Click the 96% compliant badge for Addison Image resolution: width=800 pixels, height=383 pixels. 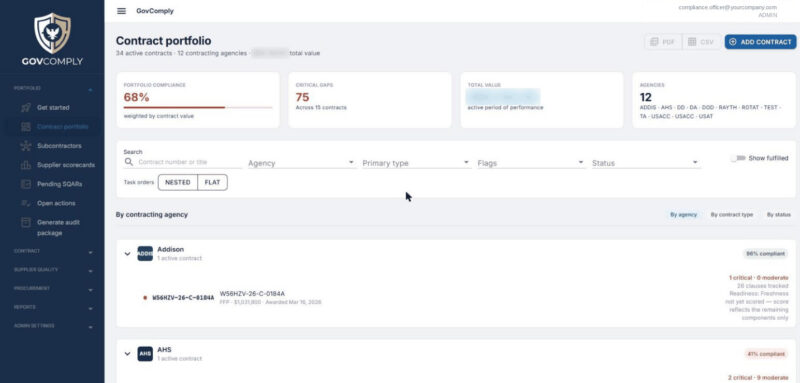[765, 253]
